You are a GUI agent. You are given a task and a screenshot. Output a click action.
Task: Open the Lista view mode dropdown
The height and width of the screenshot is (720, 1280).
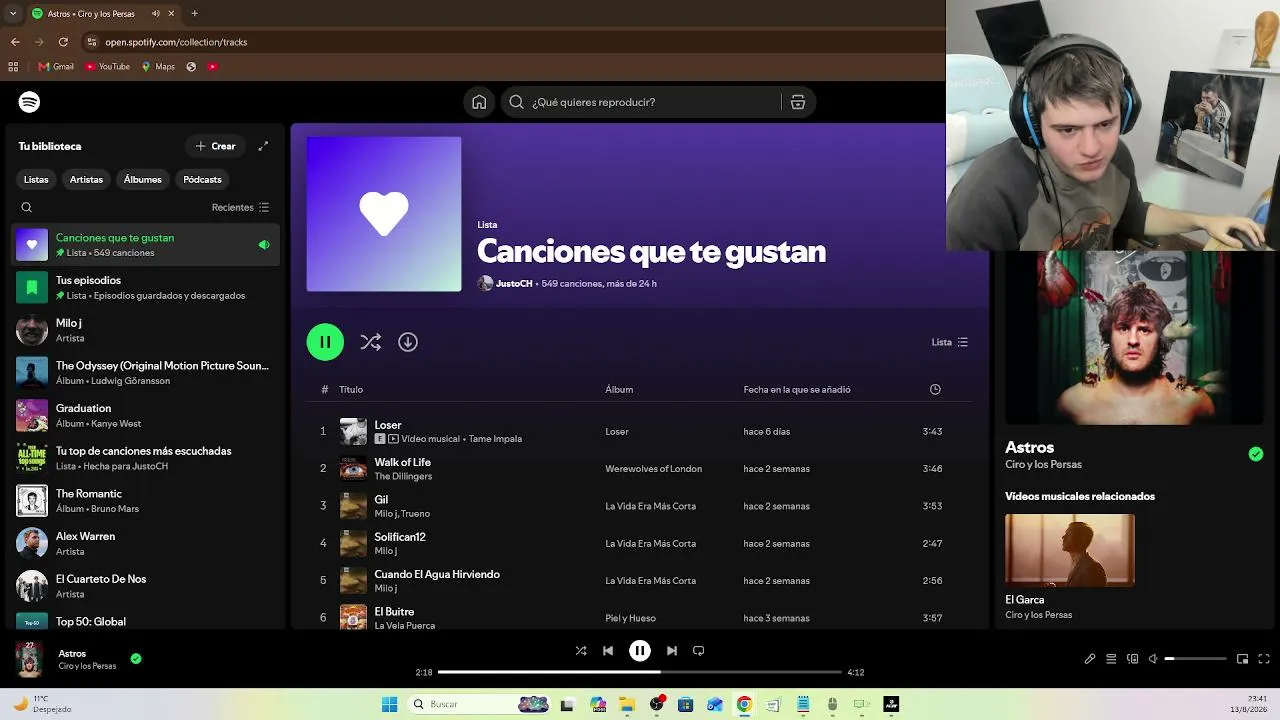click(x=950, y=342)
